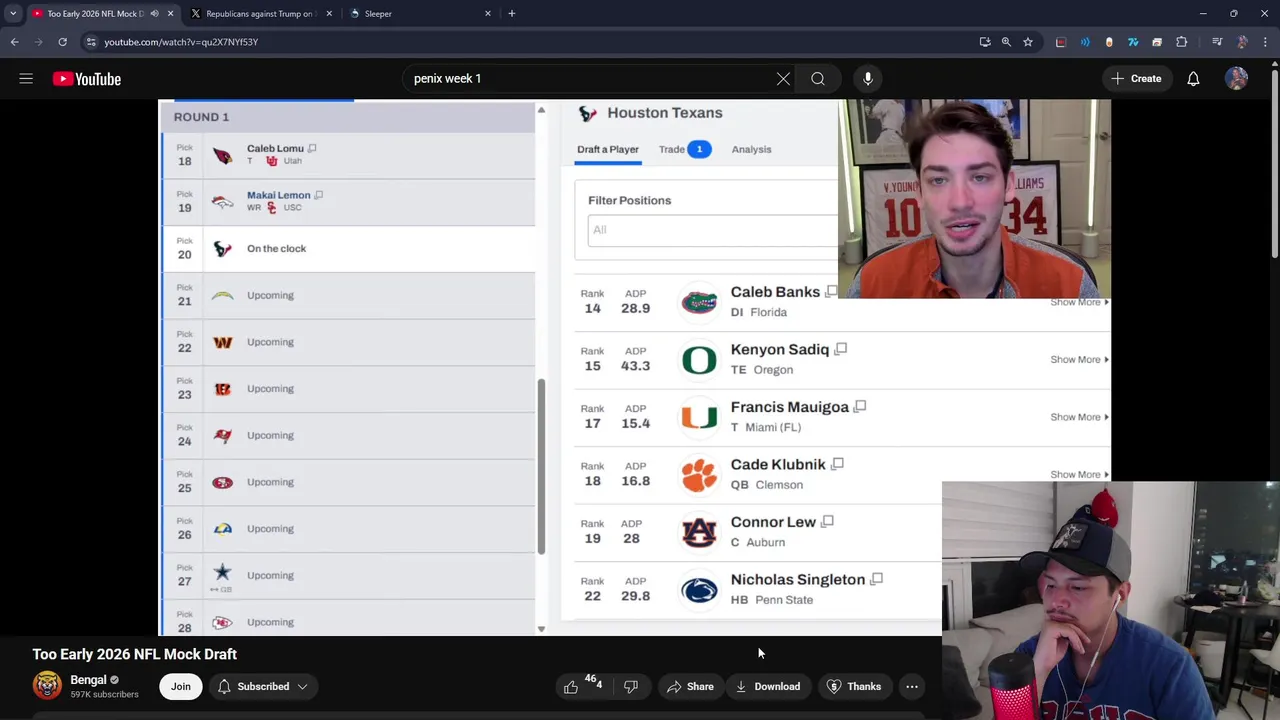The image size is (1280, 720).
Task: Expand the Subscribed notification dropdown
Action: coord(302,687)
